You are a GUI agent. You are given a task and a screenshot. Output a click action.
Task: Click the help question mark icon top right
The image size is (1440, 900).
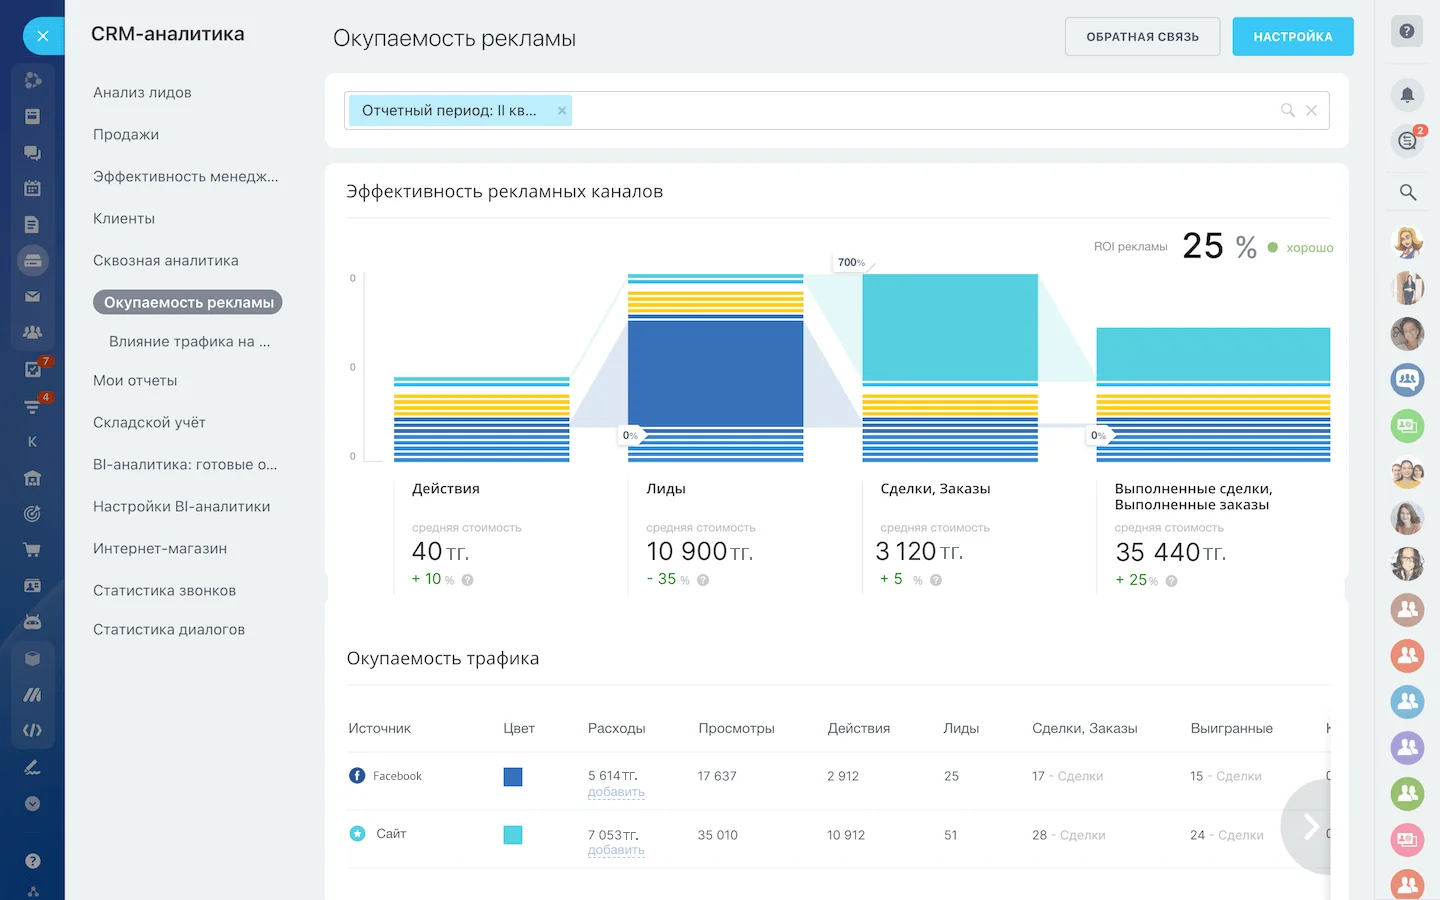tap(1407, 31)
